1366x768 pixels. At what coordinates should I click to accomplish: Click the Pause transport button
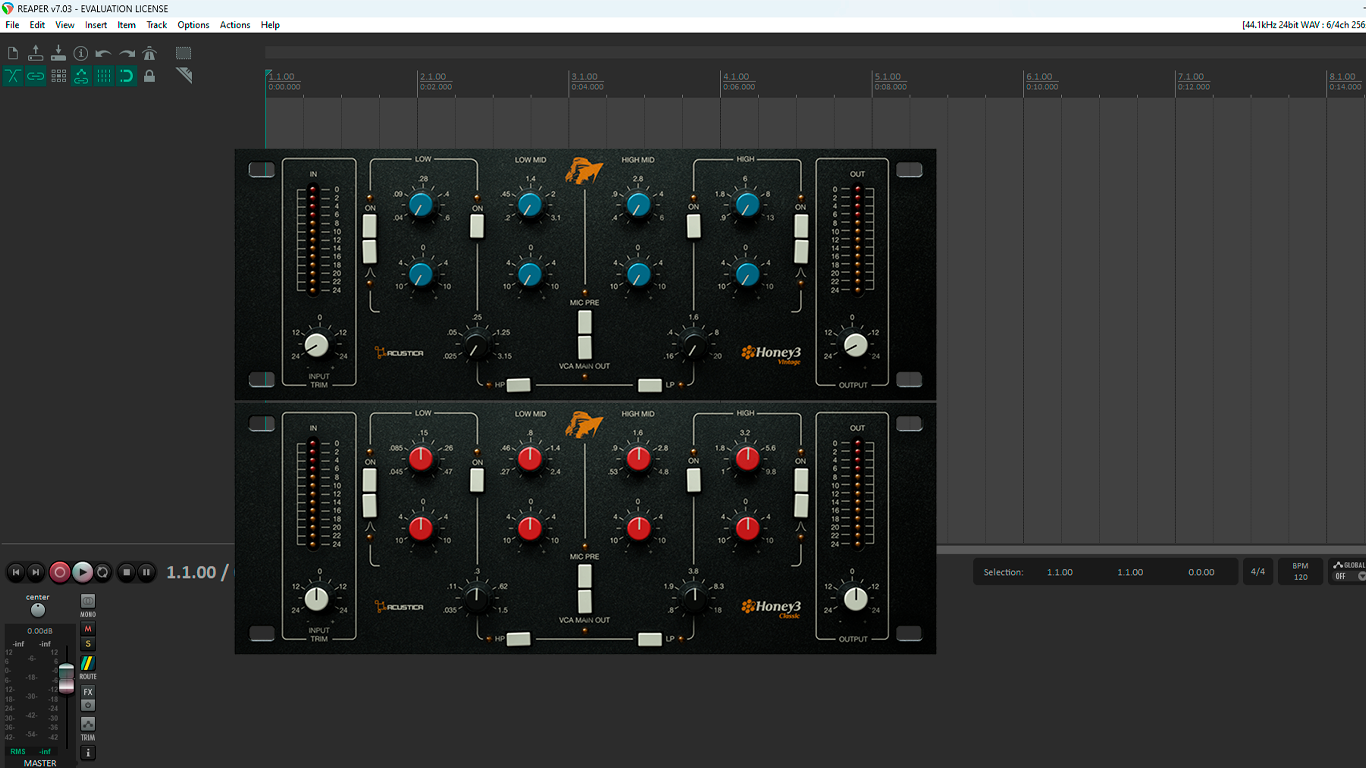point(147,572)
